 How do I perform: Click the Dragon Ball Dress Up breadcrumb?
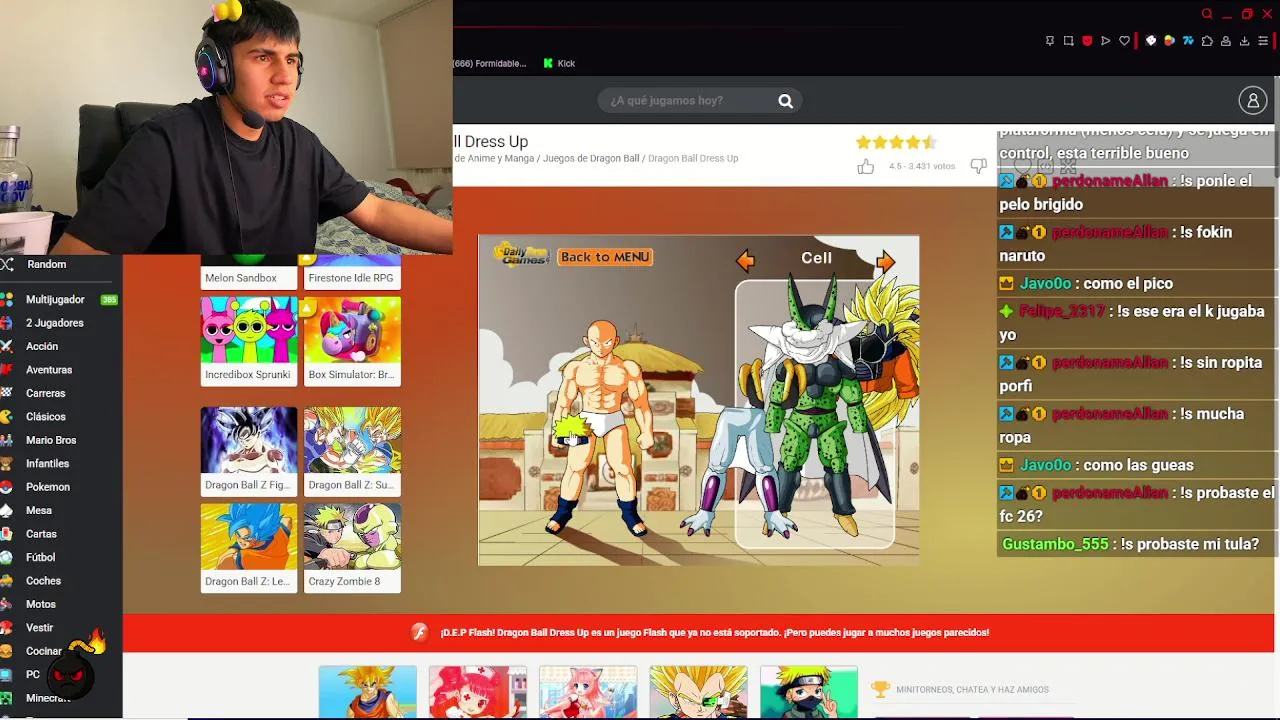point(693,158)
